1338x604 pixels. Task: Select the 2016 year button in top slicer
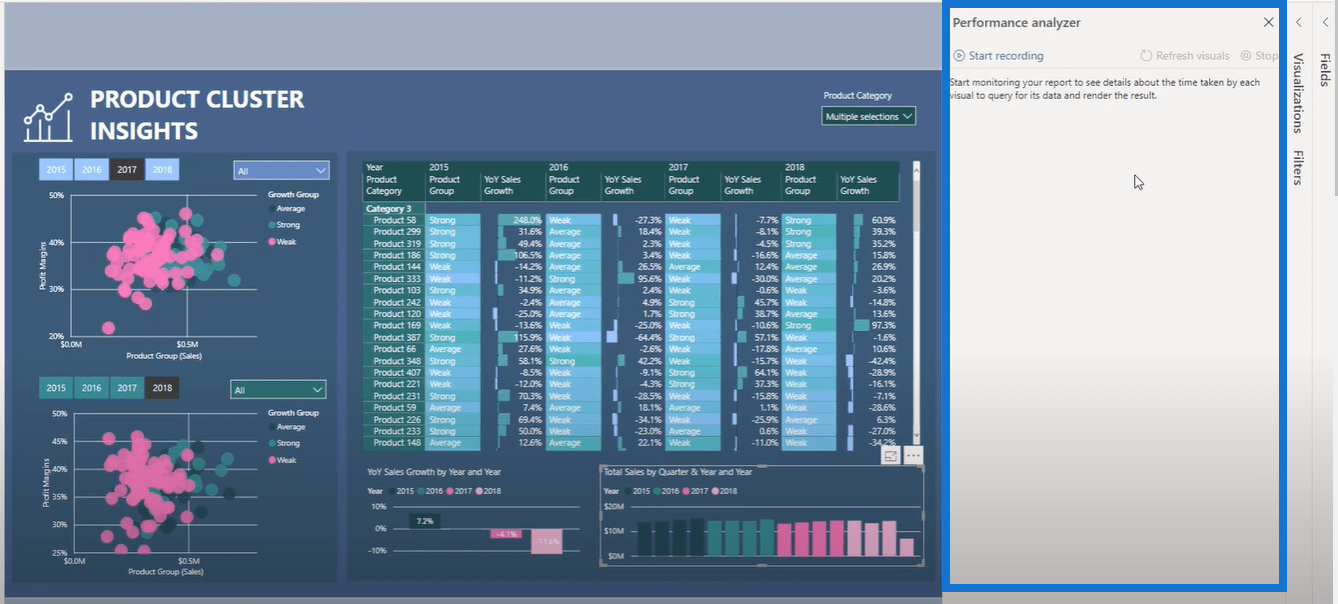[x=91, y=170]
